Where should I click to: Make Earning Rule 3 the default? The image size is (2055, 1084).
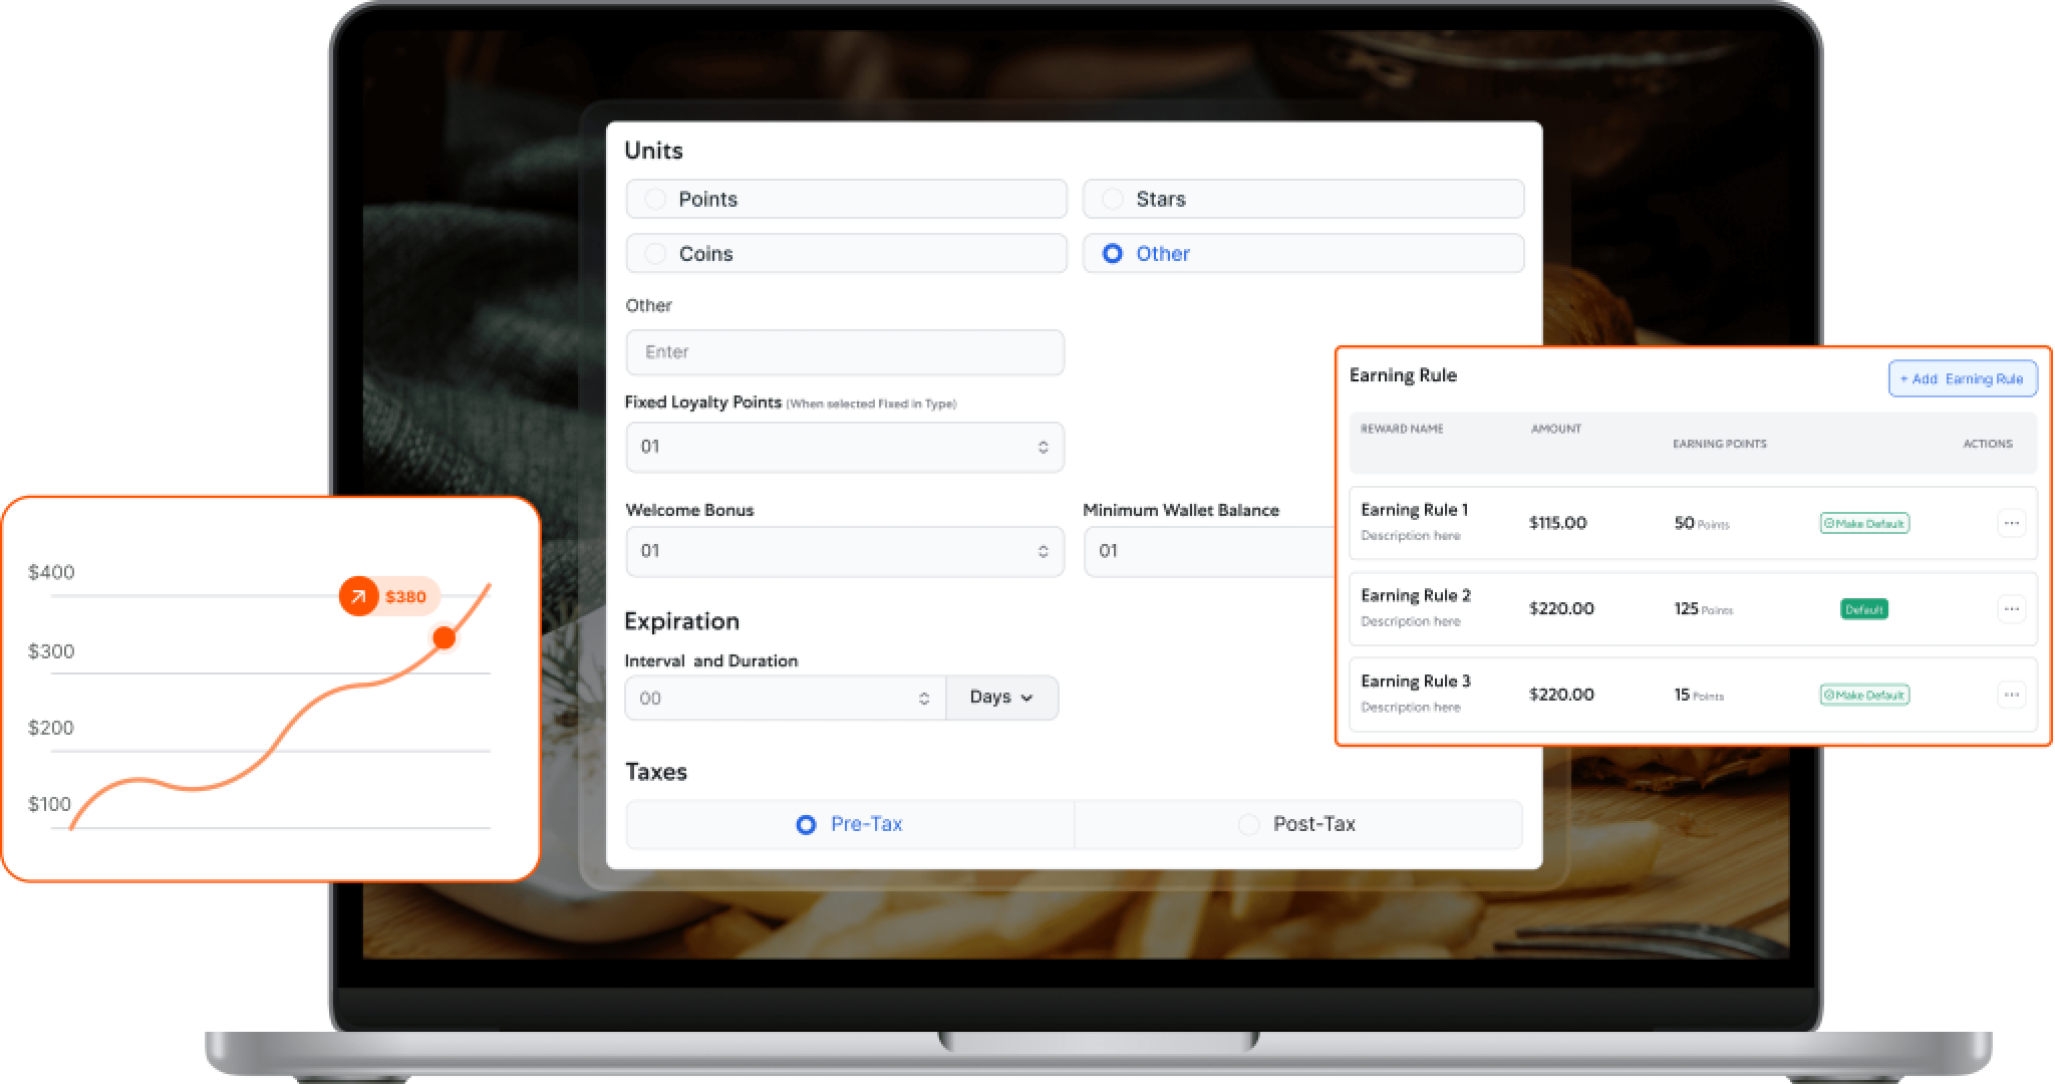pyautogui.click(x=1864, y=695)
